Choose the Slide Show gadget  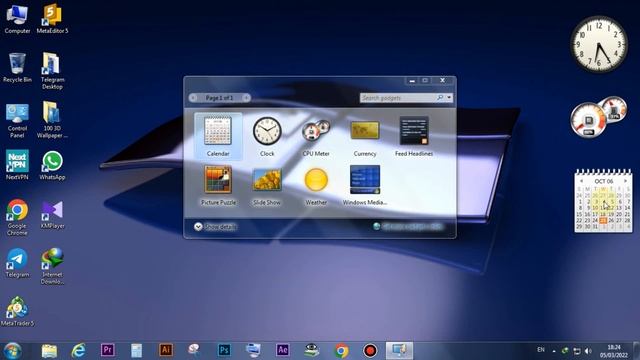coord(267,185)
